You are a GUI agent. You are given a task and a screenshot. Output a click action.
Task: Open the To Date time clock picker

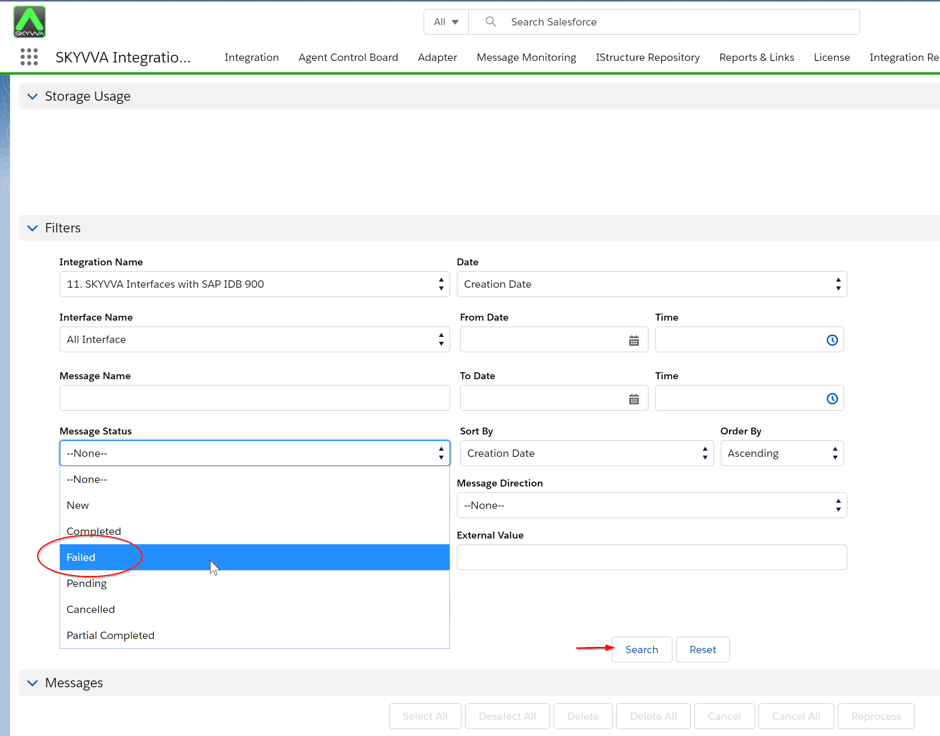coord(831,399)
